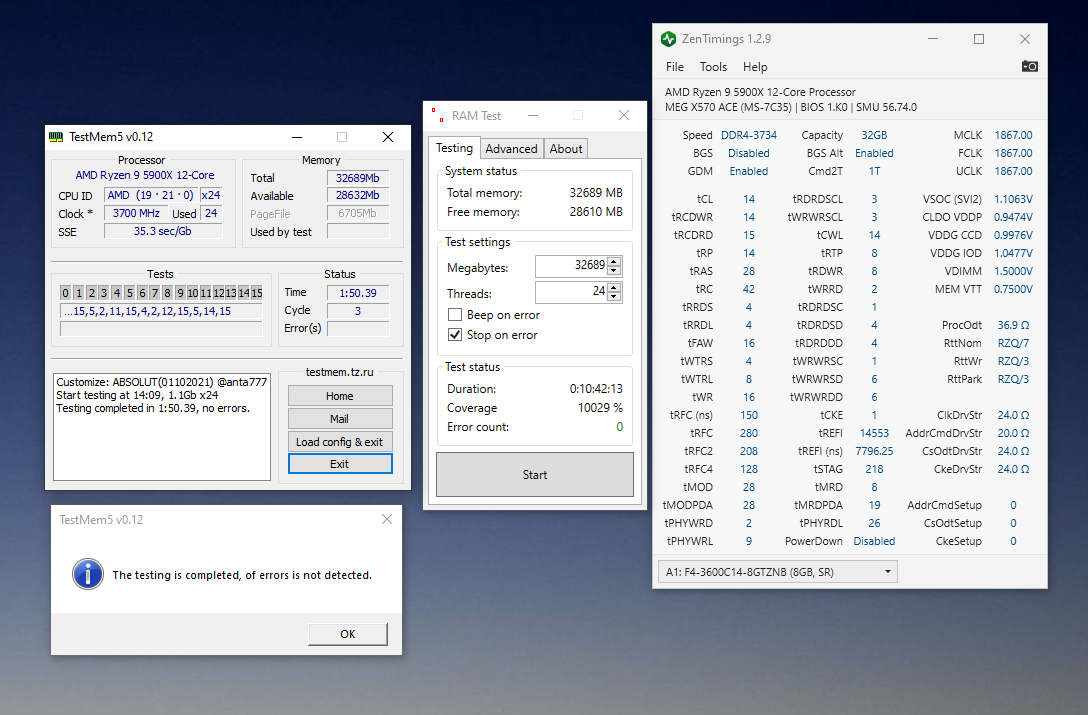Open the ZenTimings Help menu
Screen dimensions: 1088x715
[x=755, y=67]
